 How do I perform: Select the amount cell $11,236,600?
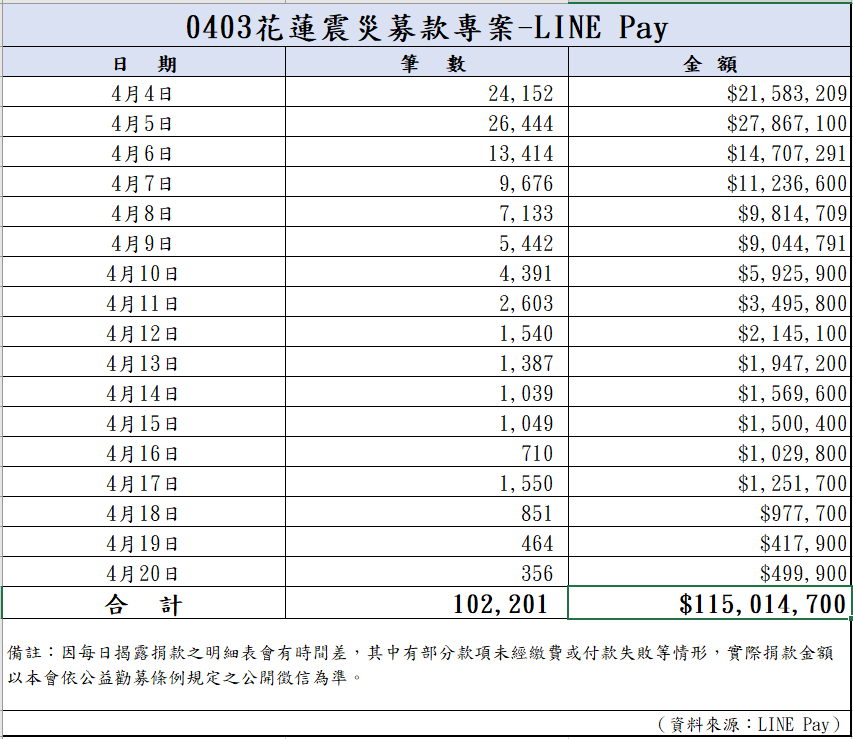tap(710, 182)
